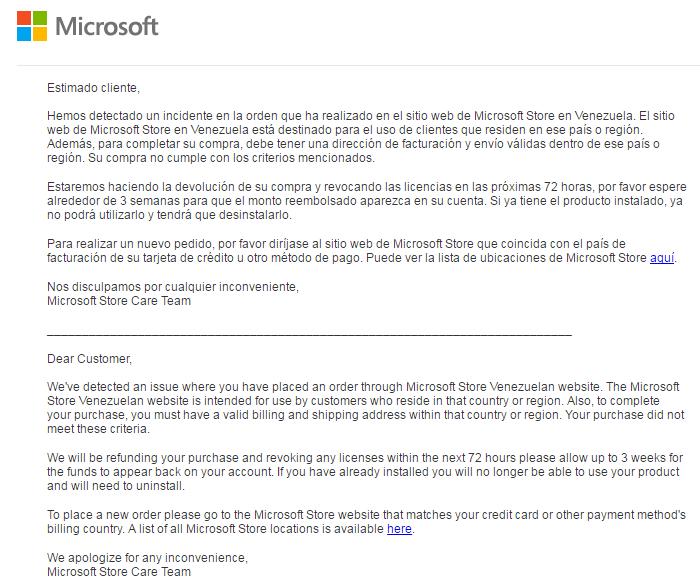Click the "Dear Customer," greeting line
The image size is (700, 586).
coord(89,358)
